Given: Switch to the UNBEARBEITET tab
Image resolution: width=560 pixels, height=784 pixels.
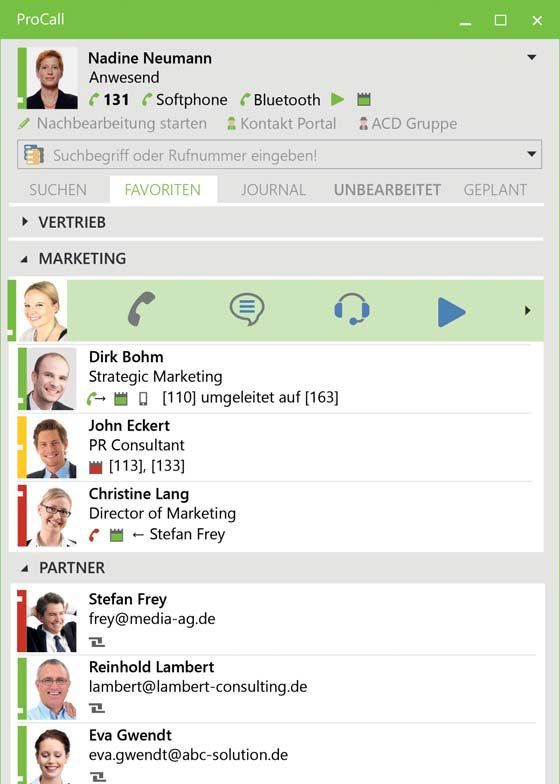Looking at the screenshot, I should point(388,190).
